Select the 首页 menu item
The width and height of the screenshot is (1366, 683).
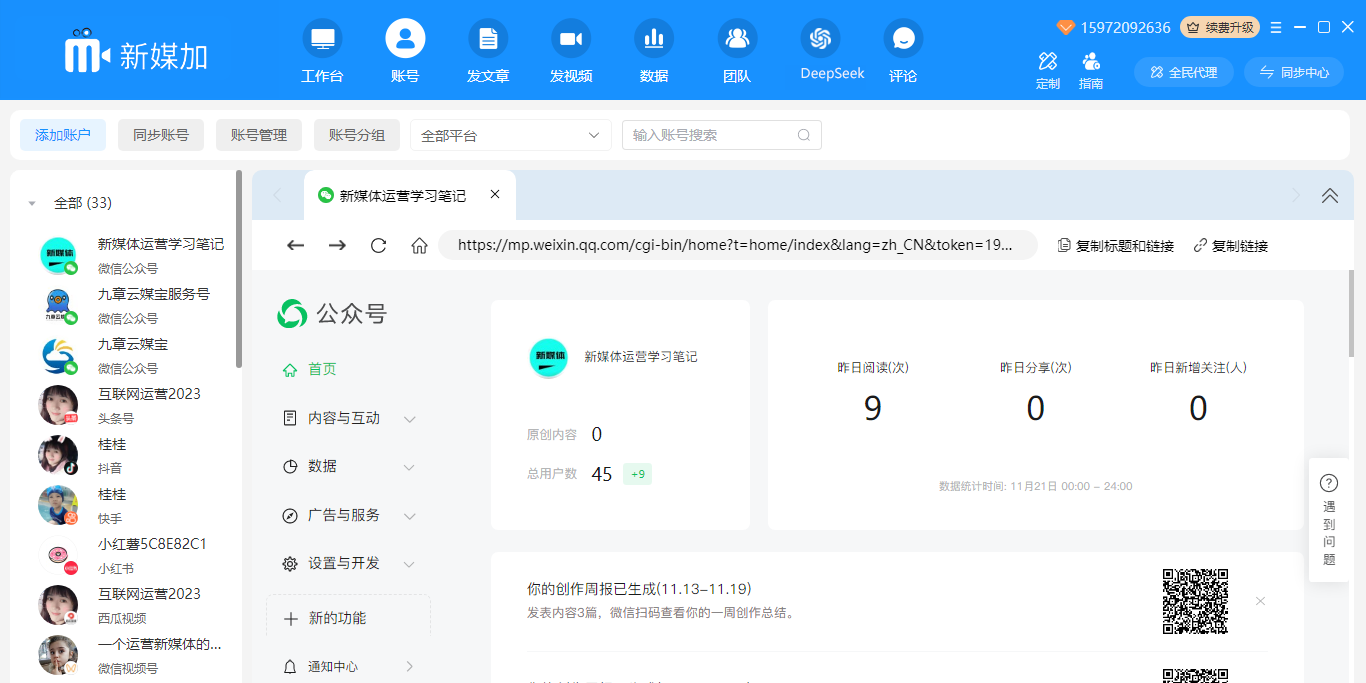322,370
